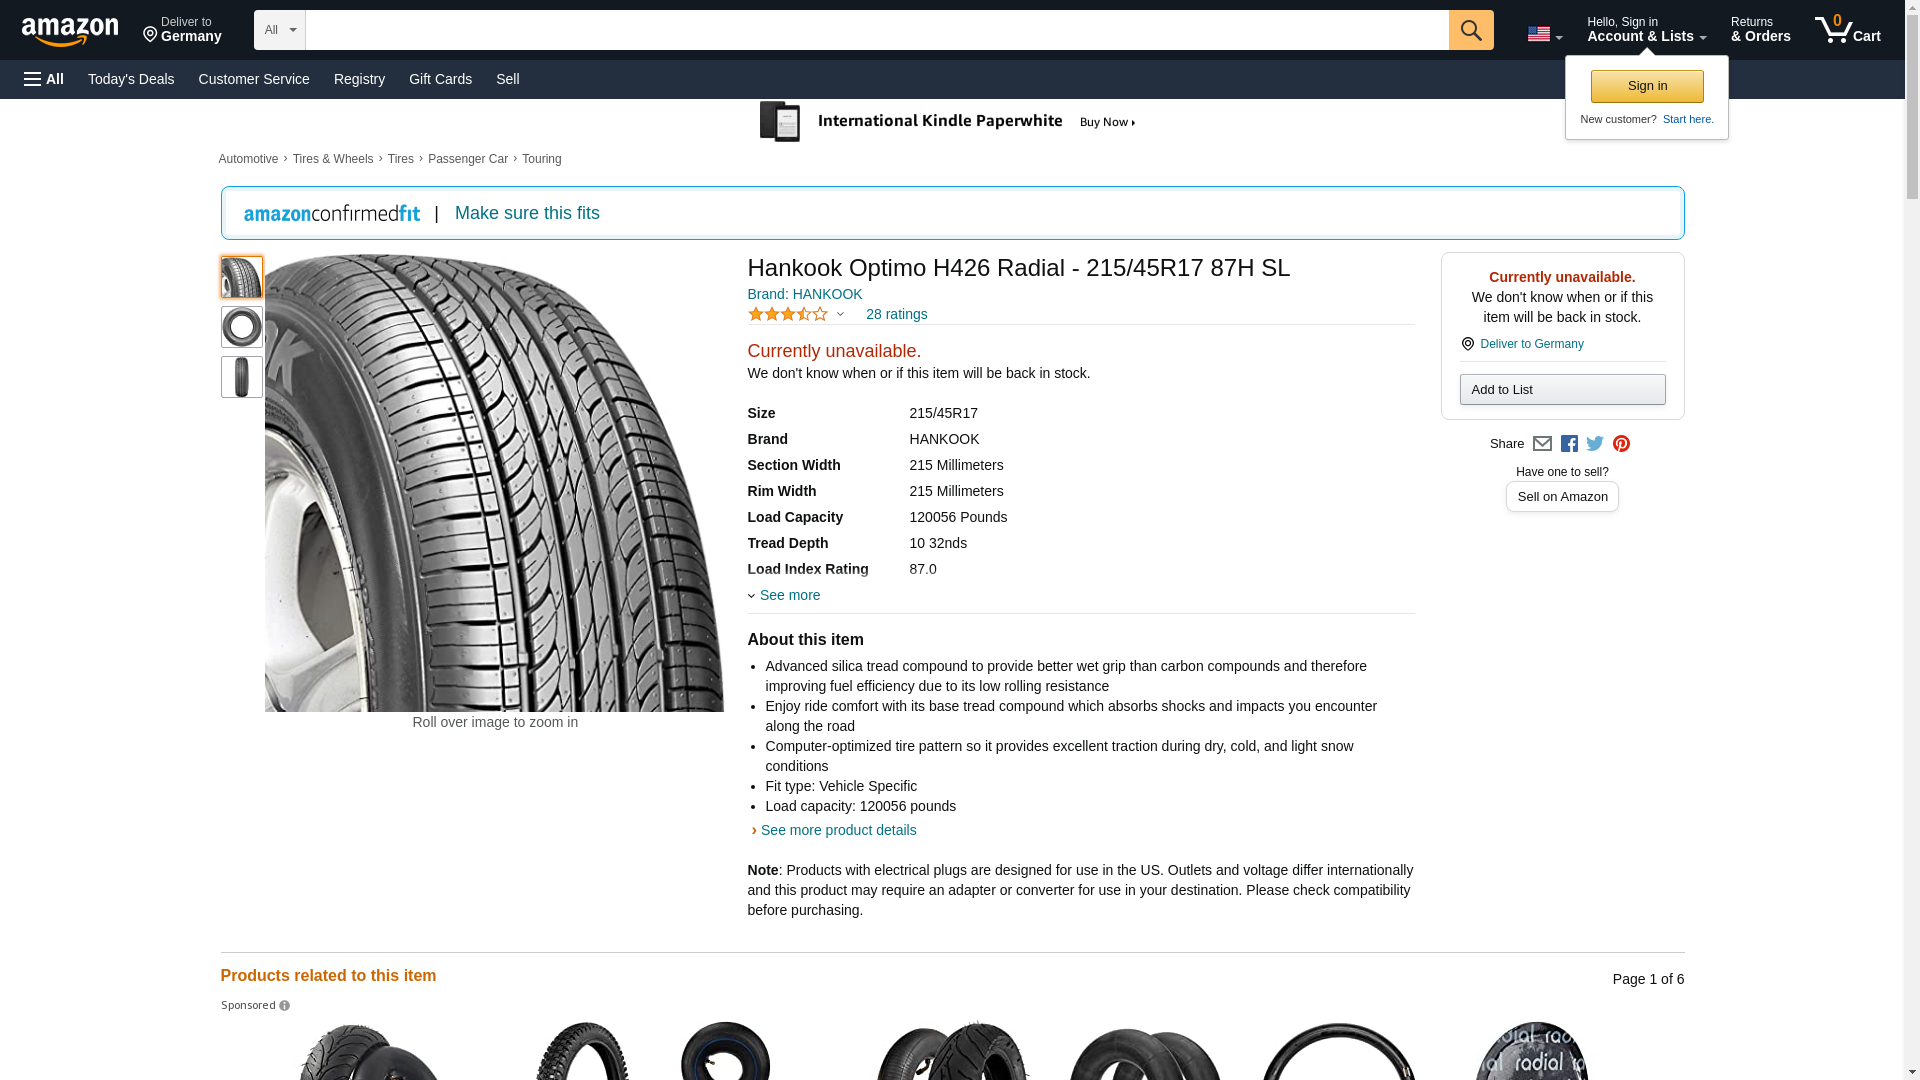The width and height of the screenshot is (1920, 1080).
Task: Open Today's Deals in navigation bar
Action: (131, 79)
